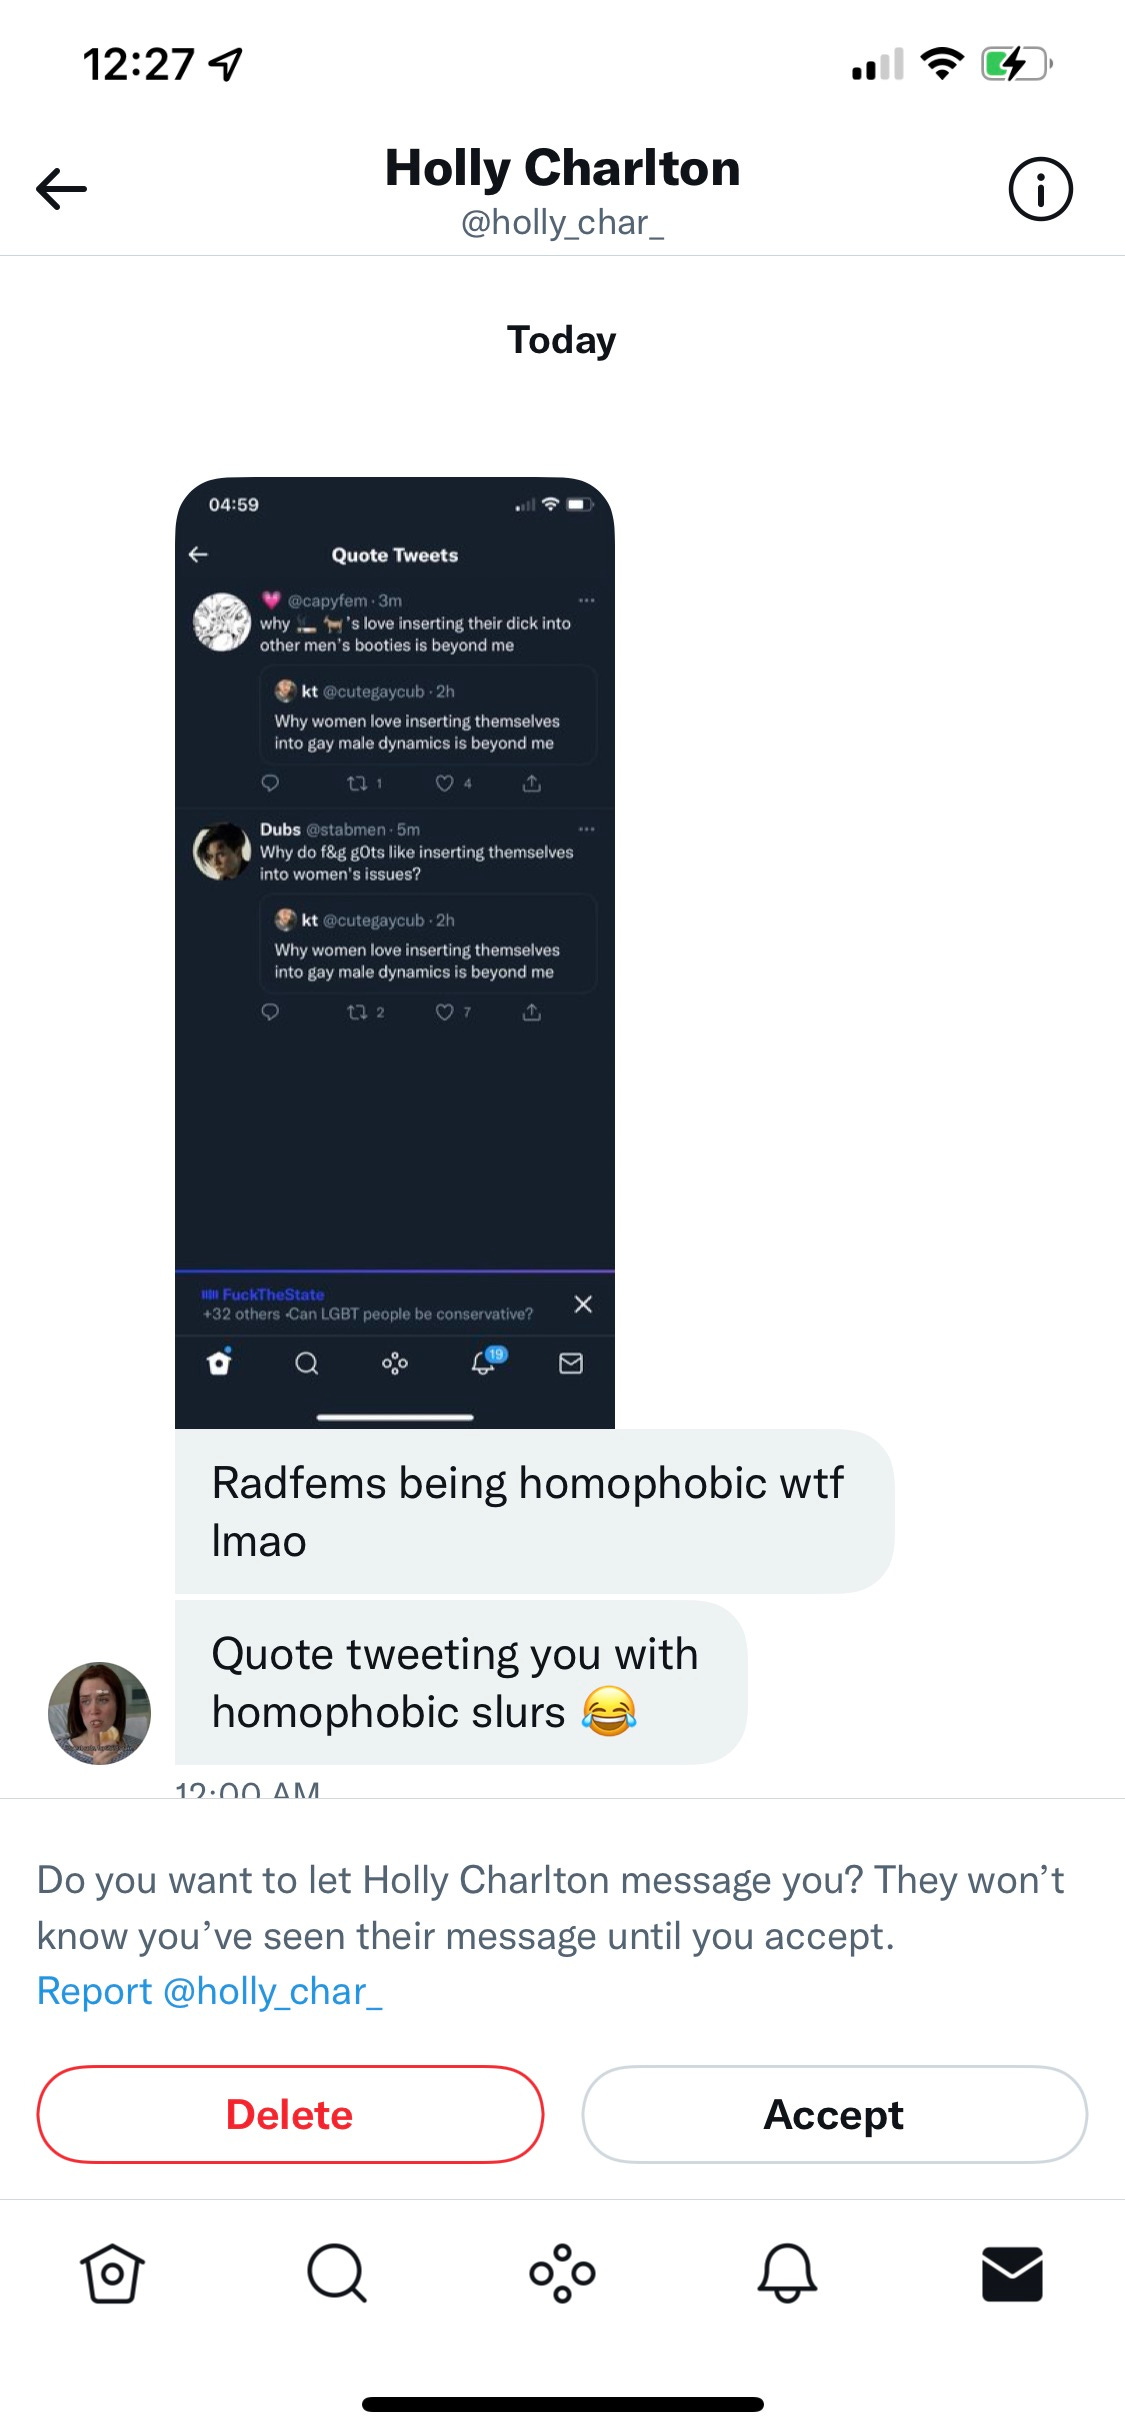Tap the @holly_char_ handle in header
Screen dimensions: 1125x2436
pyautogui.click(x=562, y=222)
